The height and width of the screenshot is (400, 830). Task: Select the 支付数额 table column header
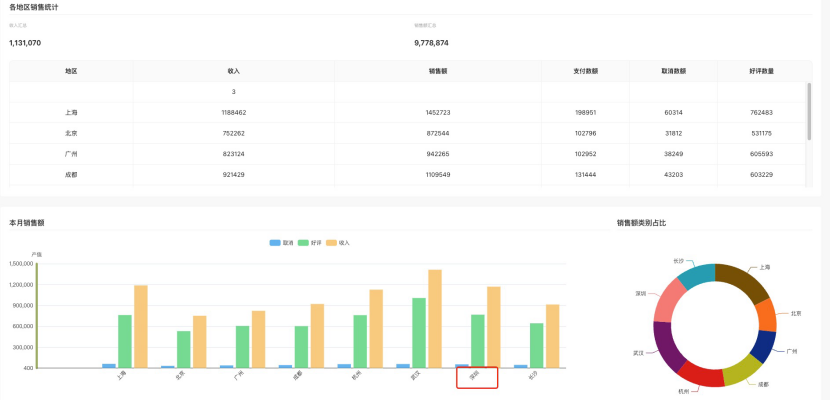pyautogui.click(x=586, y=71)
